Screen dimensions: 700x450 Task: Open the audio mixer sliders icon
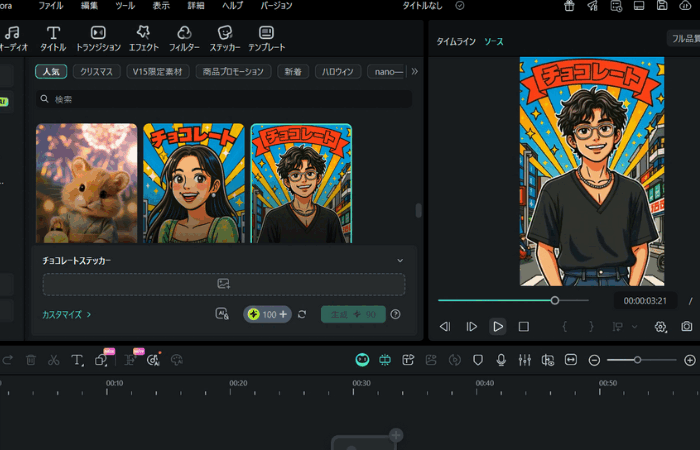tap(525, 360)
